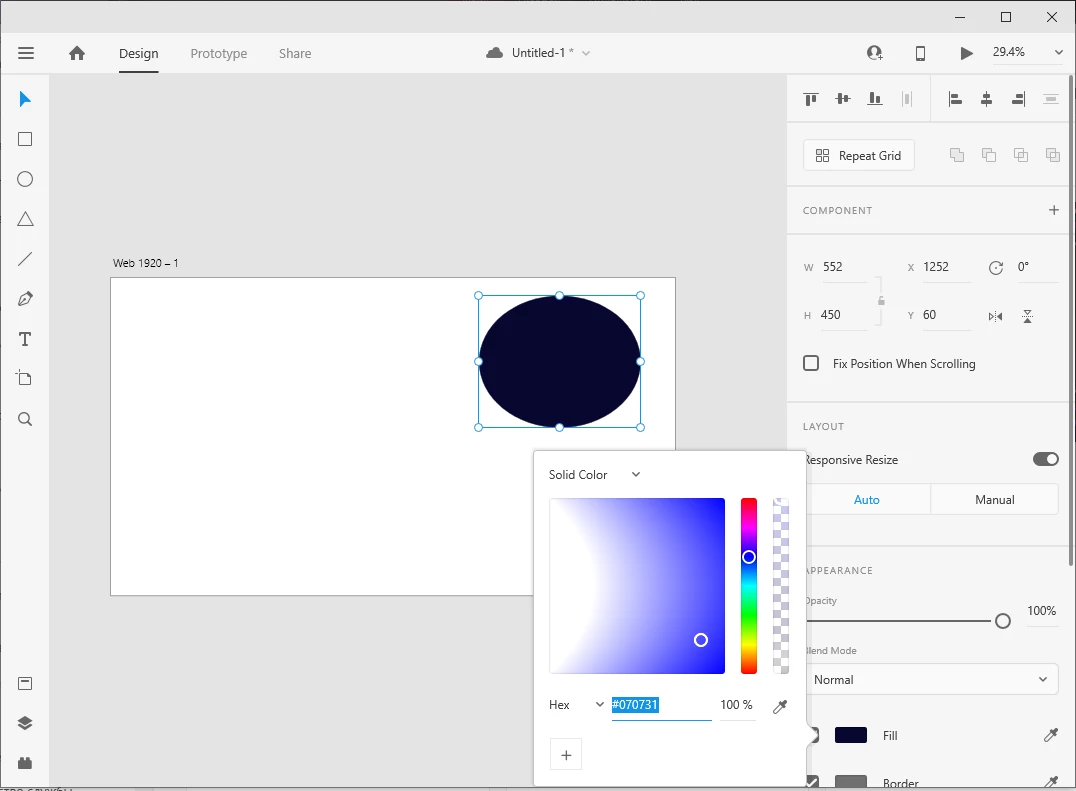Open the hamburger main menu
This screenshot has height=791, width=1076.
(26, 53)
